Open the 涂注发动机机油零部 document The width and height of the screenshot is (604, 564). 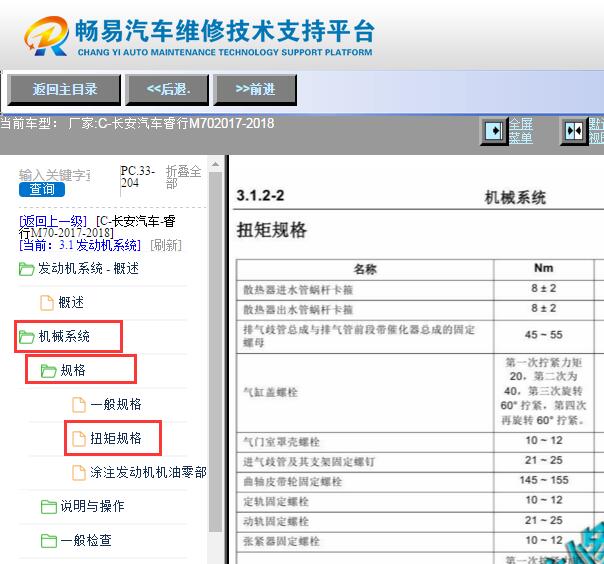point(148,472)
